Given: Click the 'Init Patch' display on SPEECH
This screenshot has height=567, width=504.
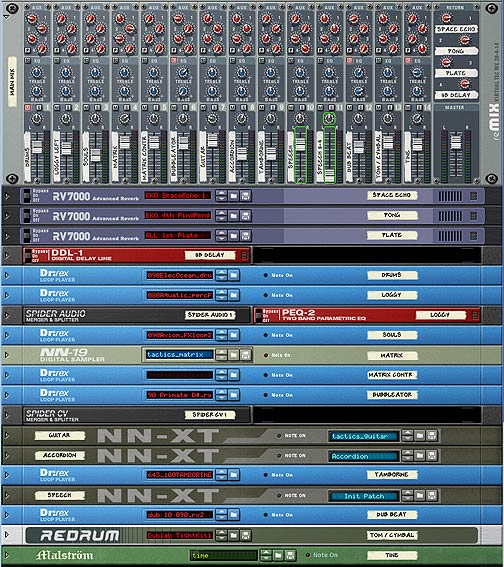Looking at the screenshot, I should tap(364, 496).
